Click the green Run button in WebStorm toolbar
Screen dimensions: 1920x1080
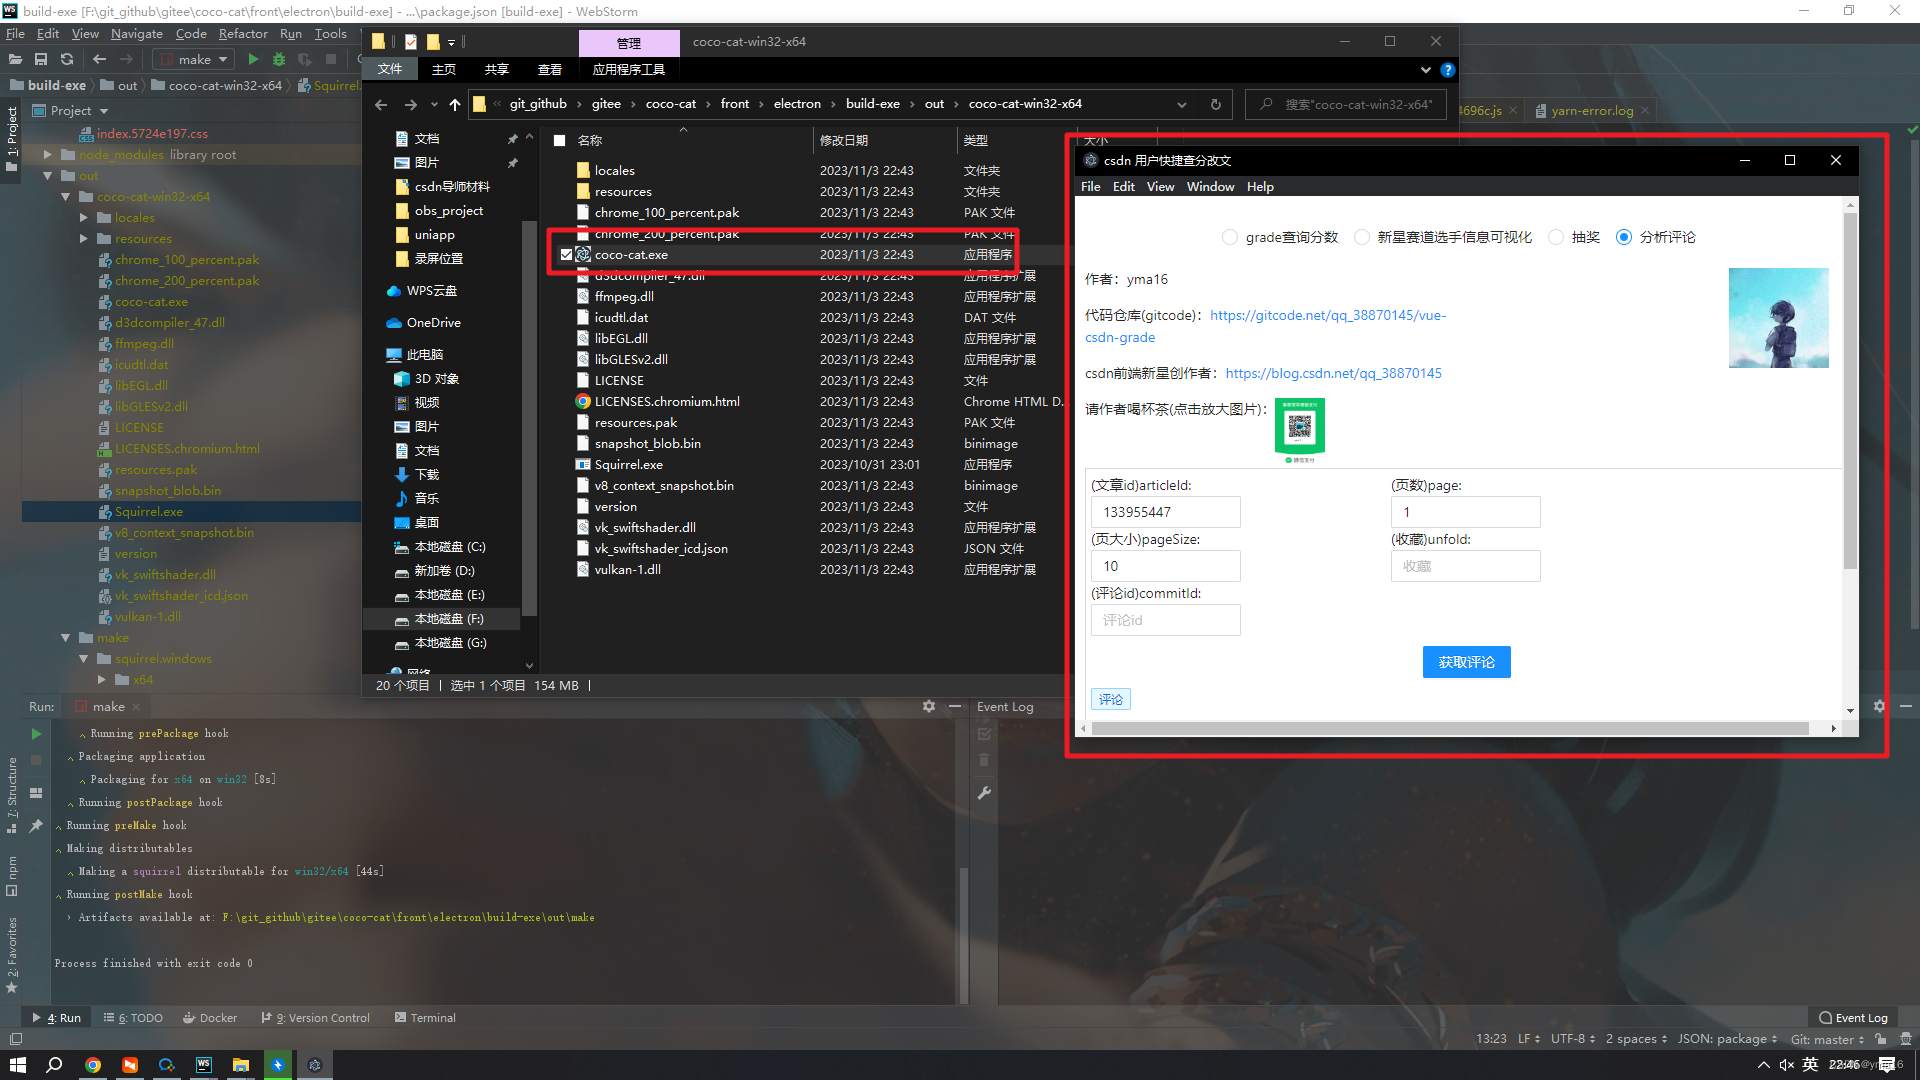pyautogui.click(x=253, y=60)
